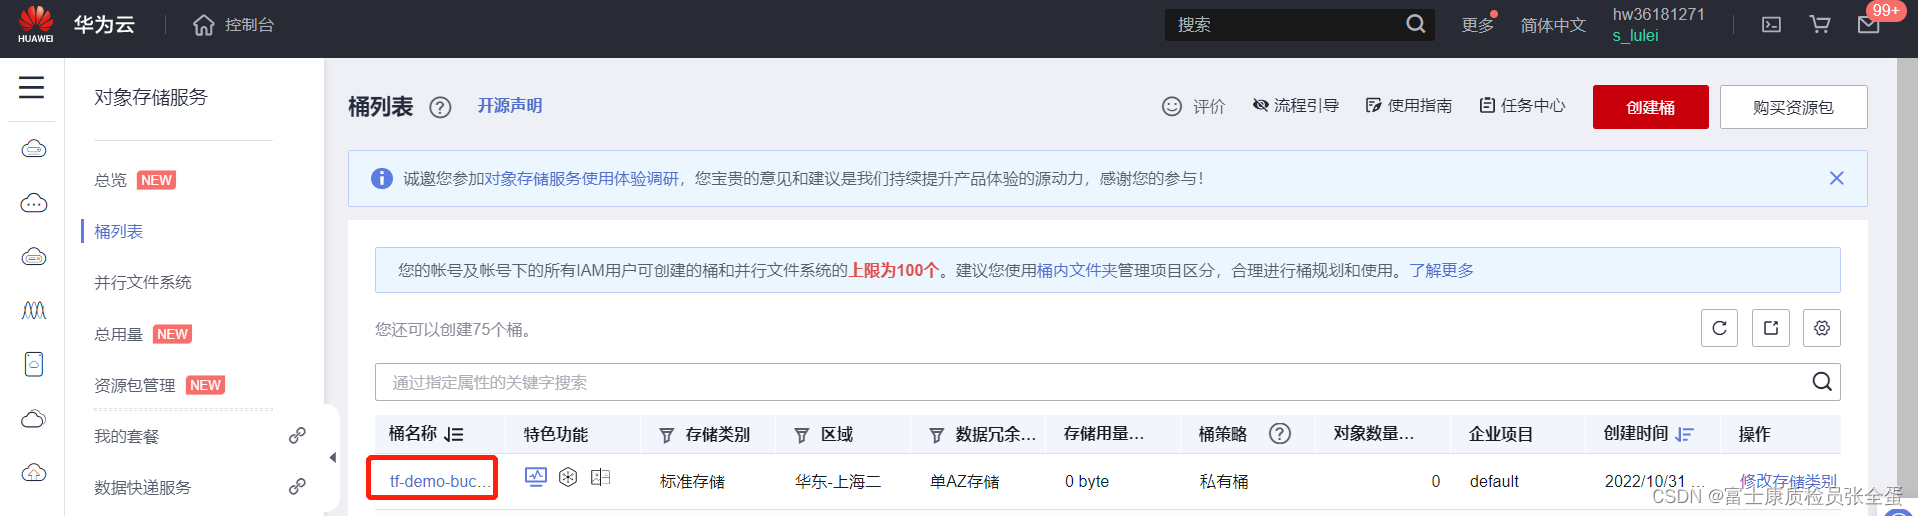Image resolution: width=1918 pixels, height=516 pixels.
Task: Click 购买资源包 button
Action: pos(1793,107)
